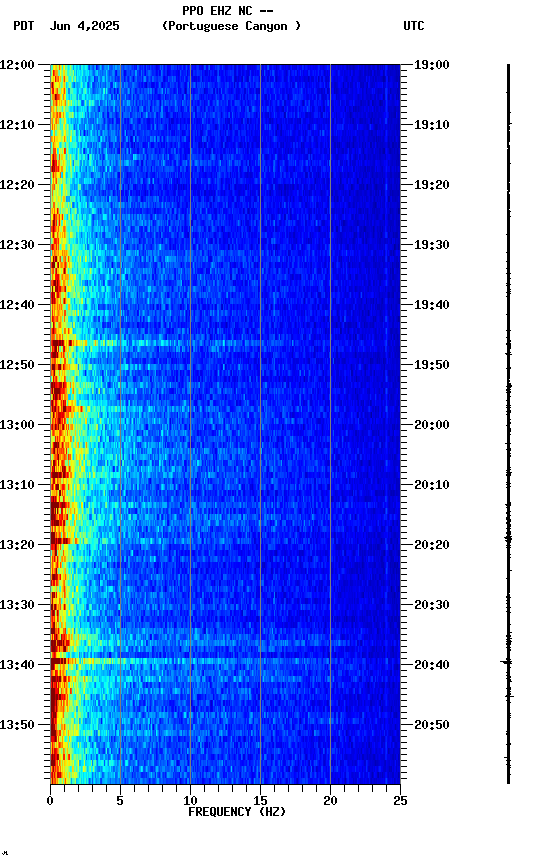
Task: Click the 19:50 UTC time label
Action: coord(431,365)
